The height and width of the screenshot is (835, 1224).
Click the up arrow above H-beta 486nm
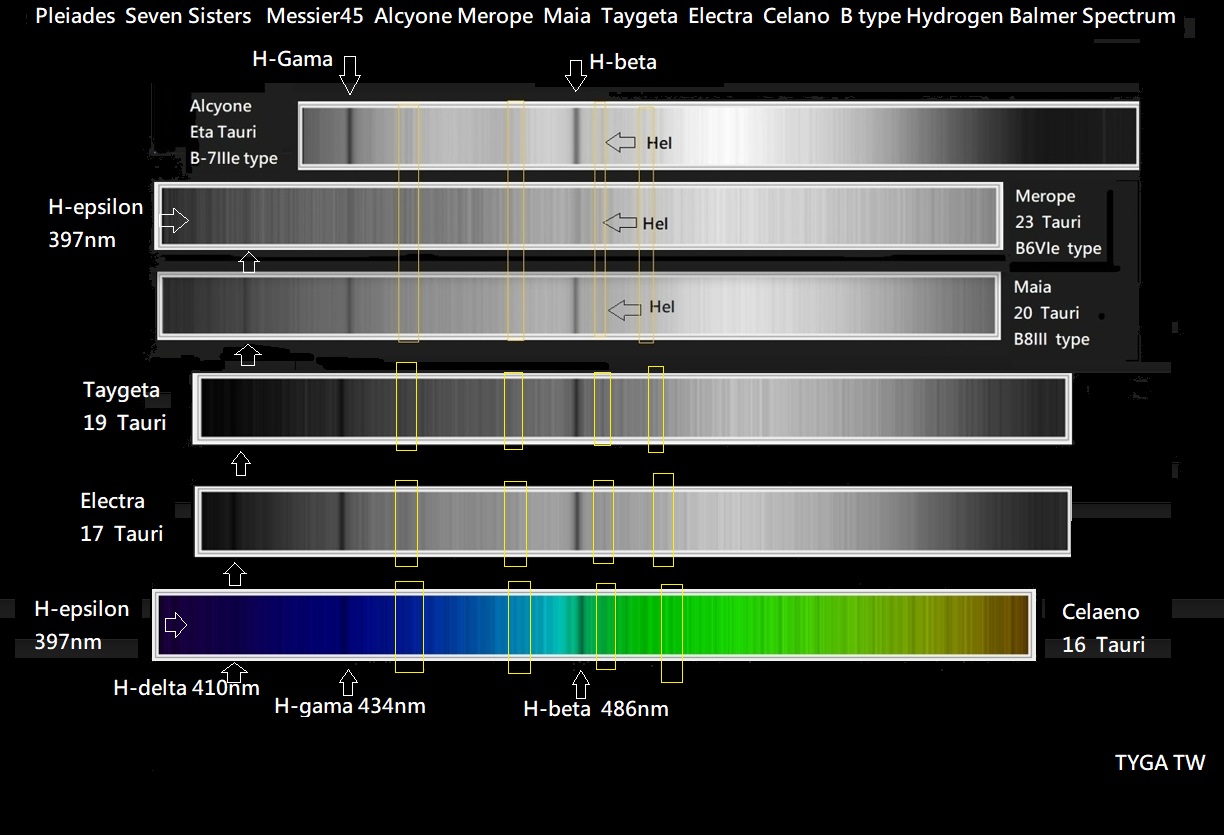point(581,684)
